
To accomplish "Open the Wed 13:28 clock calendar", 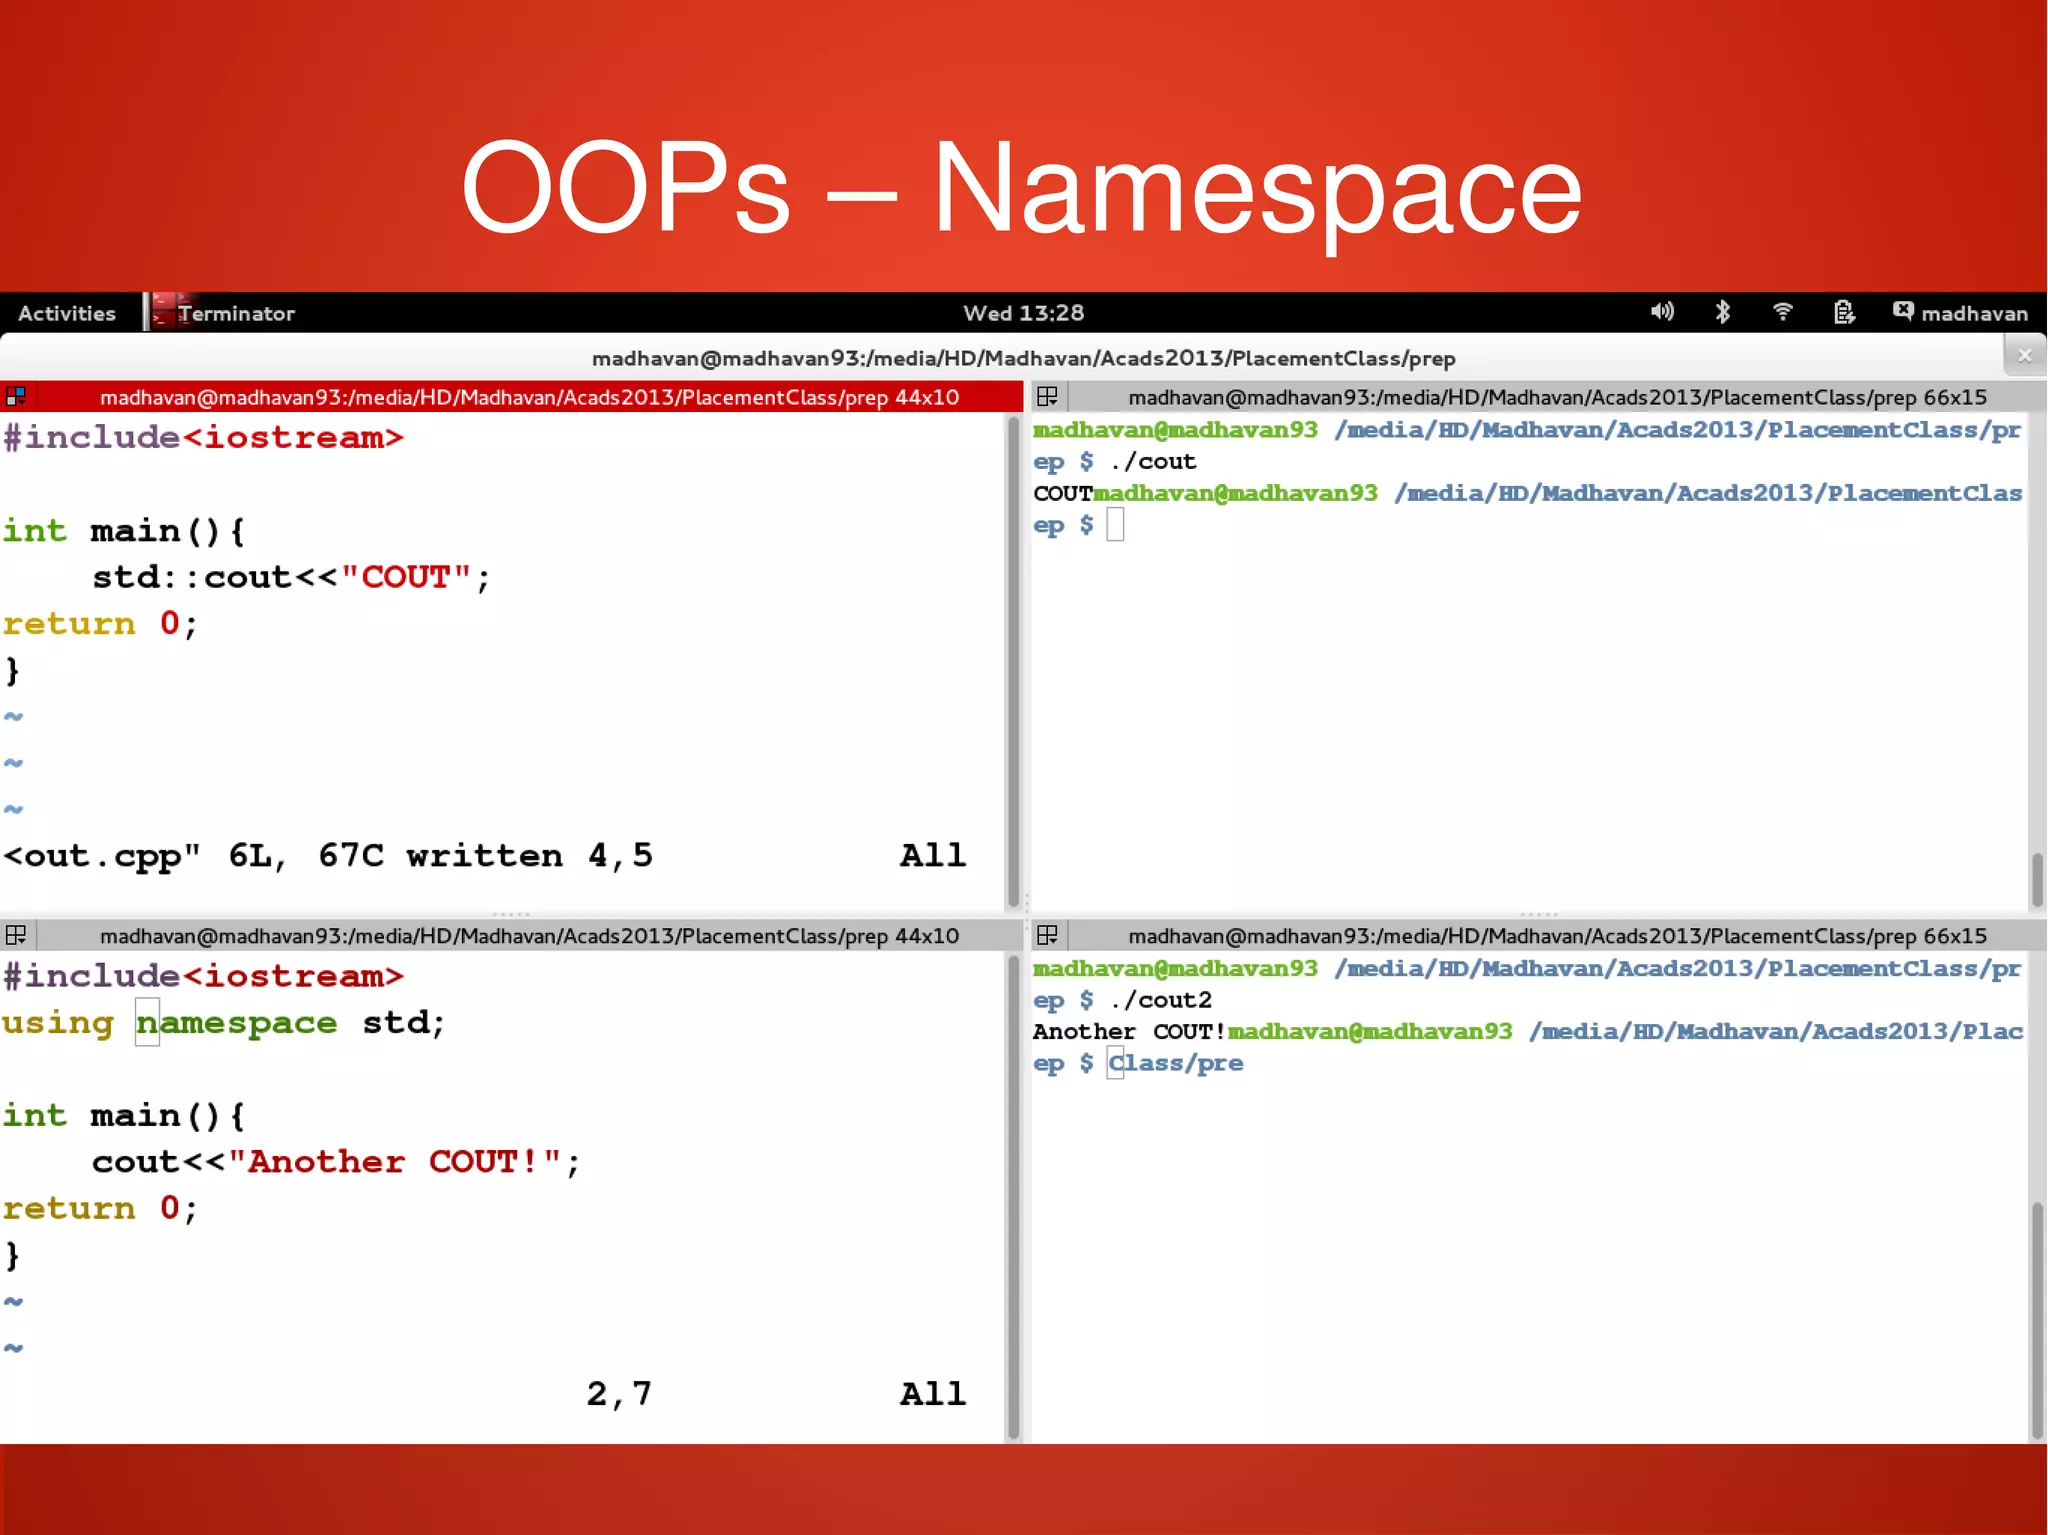I will click(1023, 313).
